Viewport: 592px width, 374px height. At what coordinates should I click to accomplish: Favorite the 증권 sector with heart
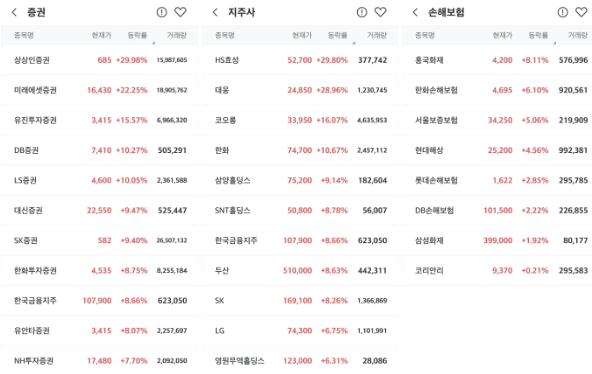point(180,12)
